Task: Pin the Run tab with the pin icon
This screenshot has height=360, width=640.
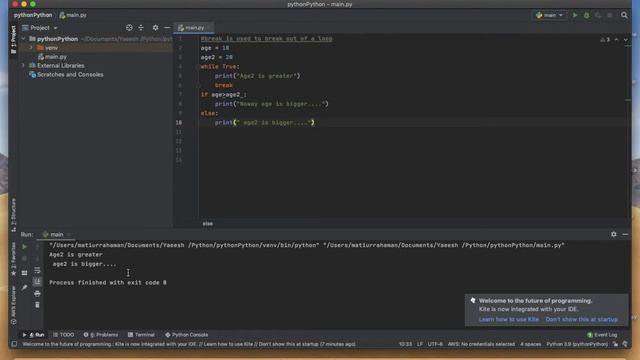Action: pyautogui.click(x=24, y=288)
